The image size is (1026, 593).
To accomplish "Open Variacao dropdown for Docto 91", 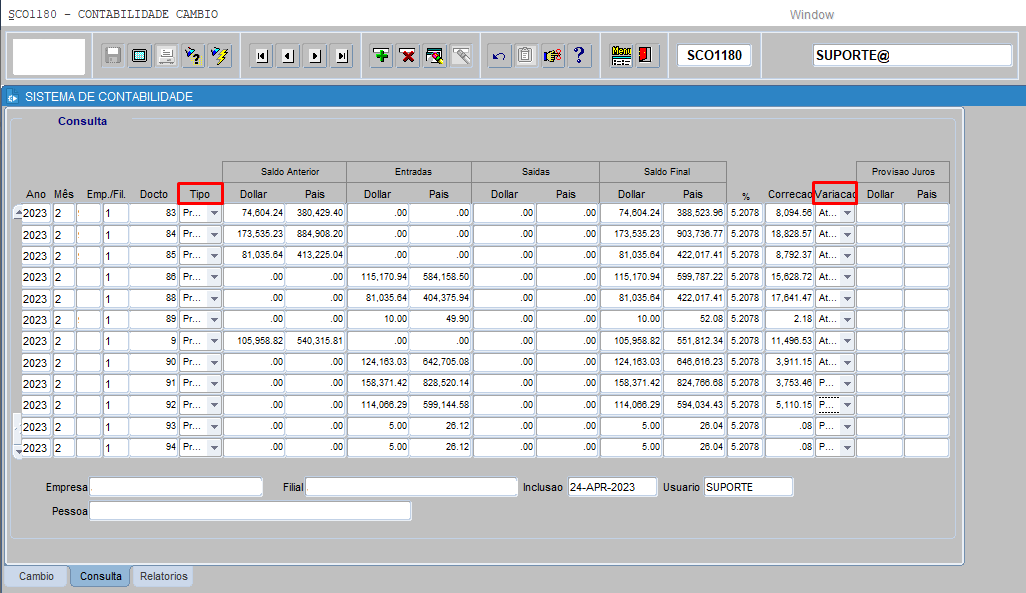I will 847,384.
